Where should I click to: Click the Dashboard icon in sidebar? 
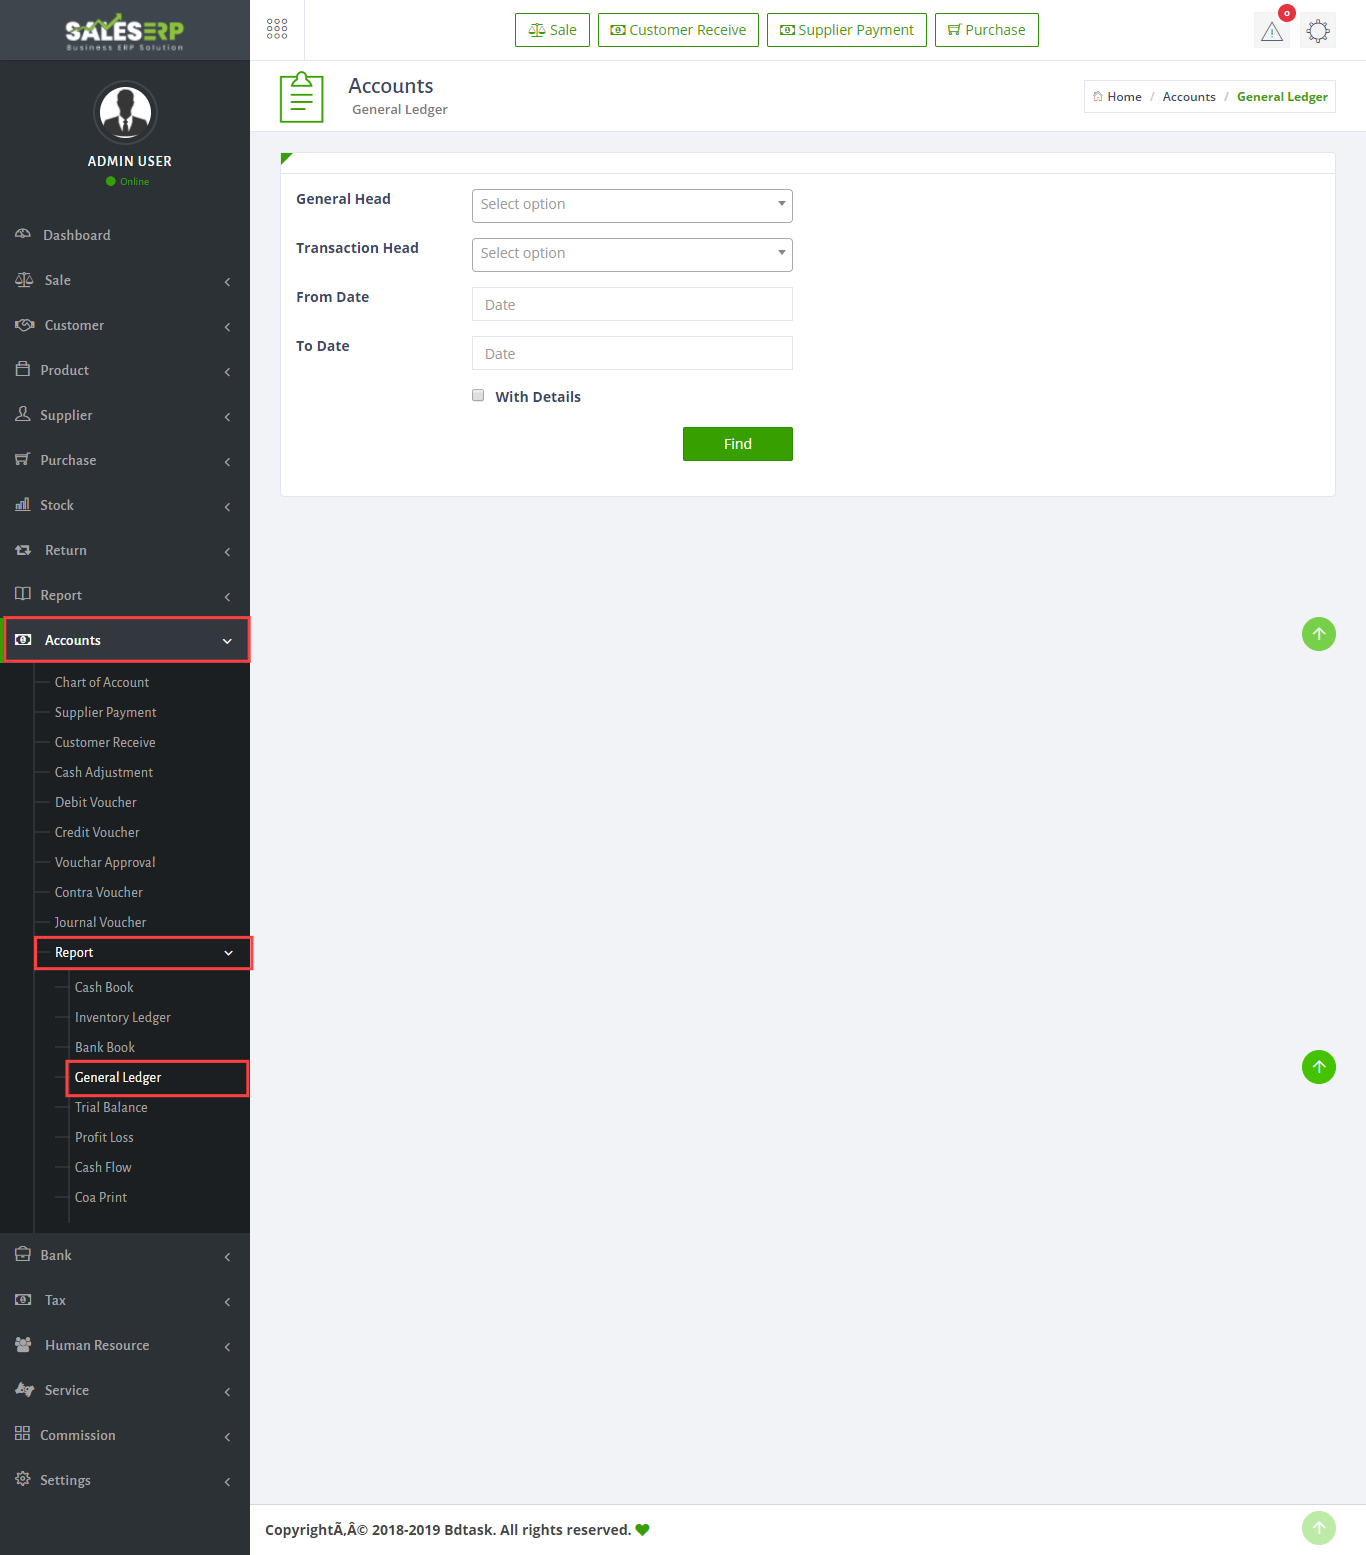[23, 234]
